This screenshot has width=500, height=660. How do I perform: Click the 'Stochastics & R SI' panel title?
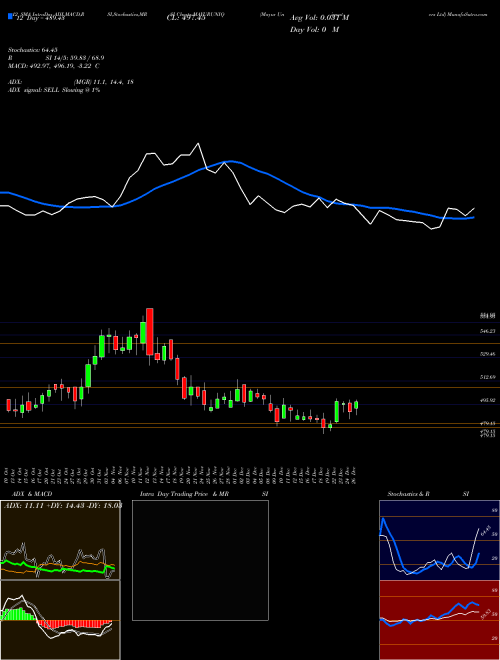pos(428,494)
